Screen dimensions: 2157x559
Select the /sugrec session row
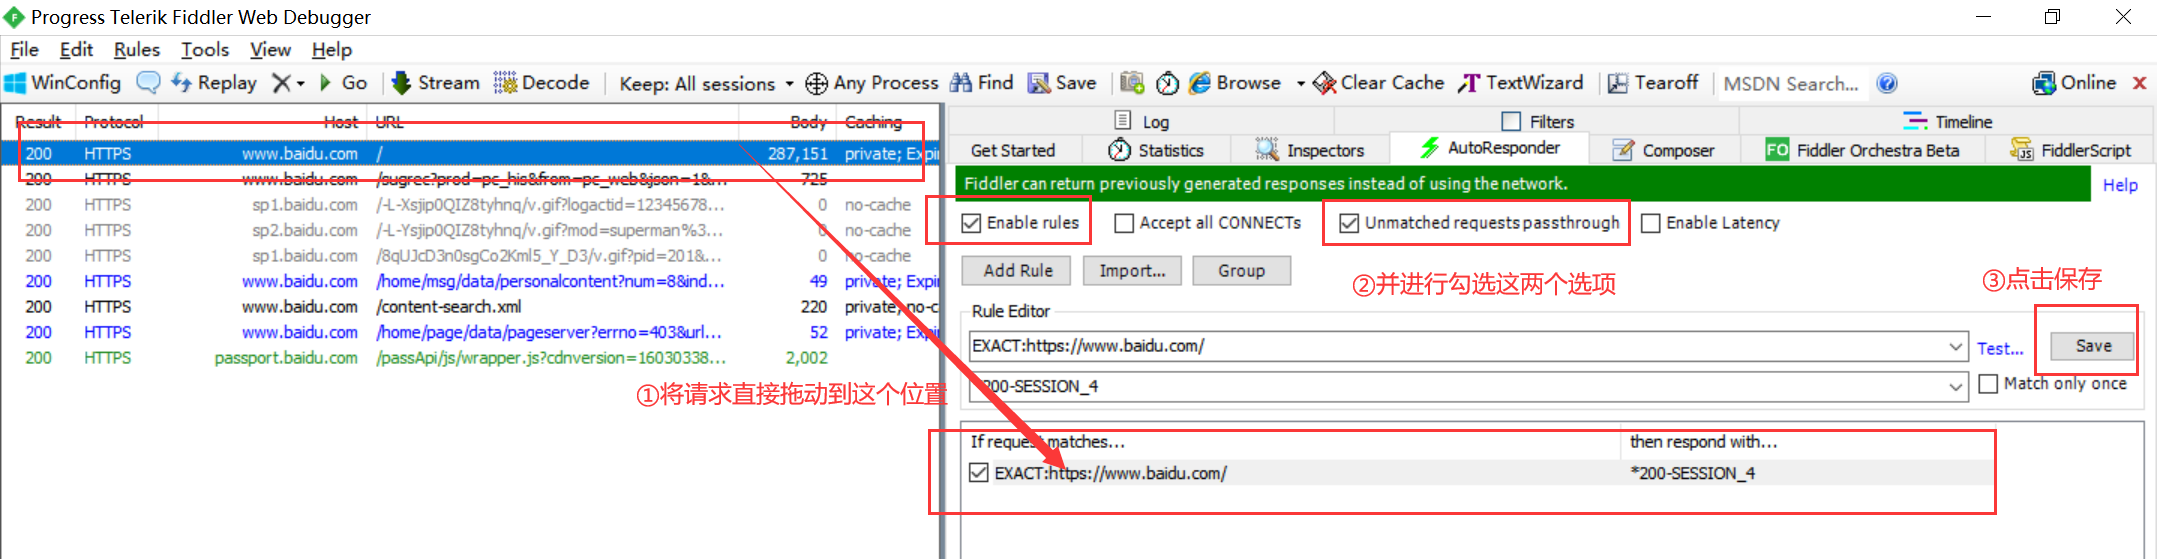pyautogui.click(x=470, y=179)
